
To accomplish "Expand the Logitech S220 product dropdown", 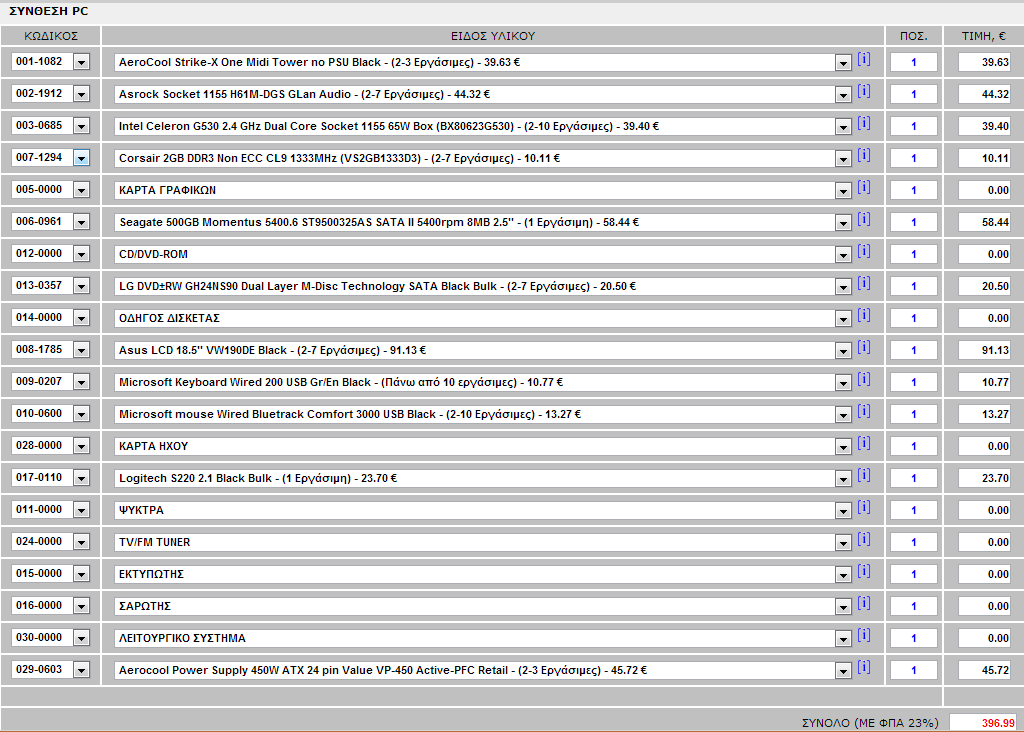I will [843, 479].
